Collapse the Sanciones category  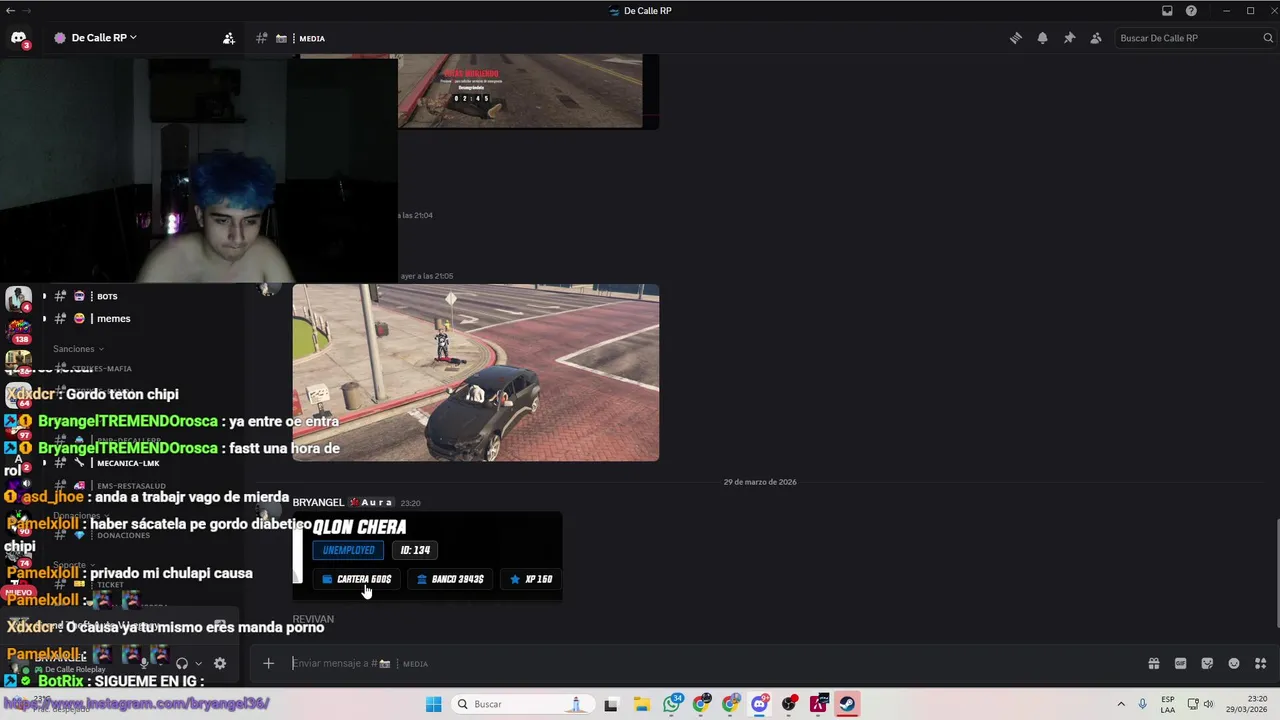(78, 349)
